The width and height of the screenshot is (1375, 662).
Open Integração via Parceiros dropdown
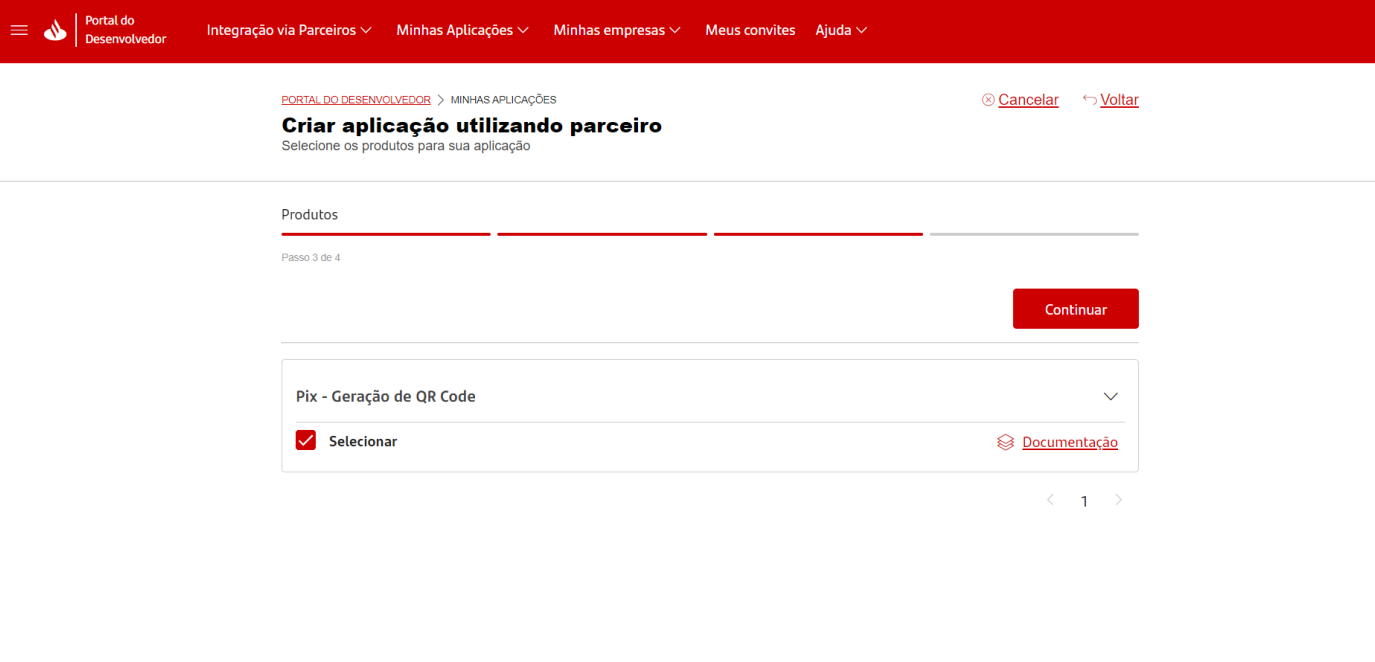289,30
